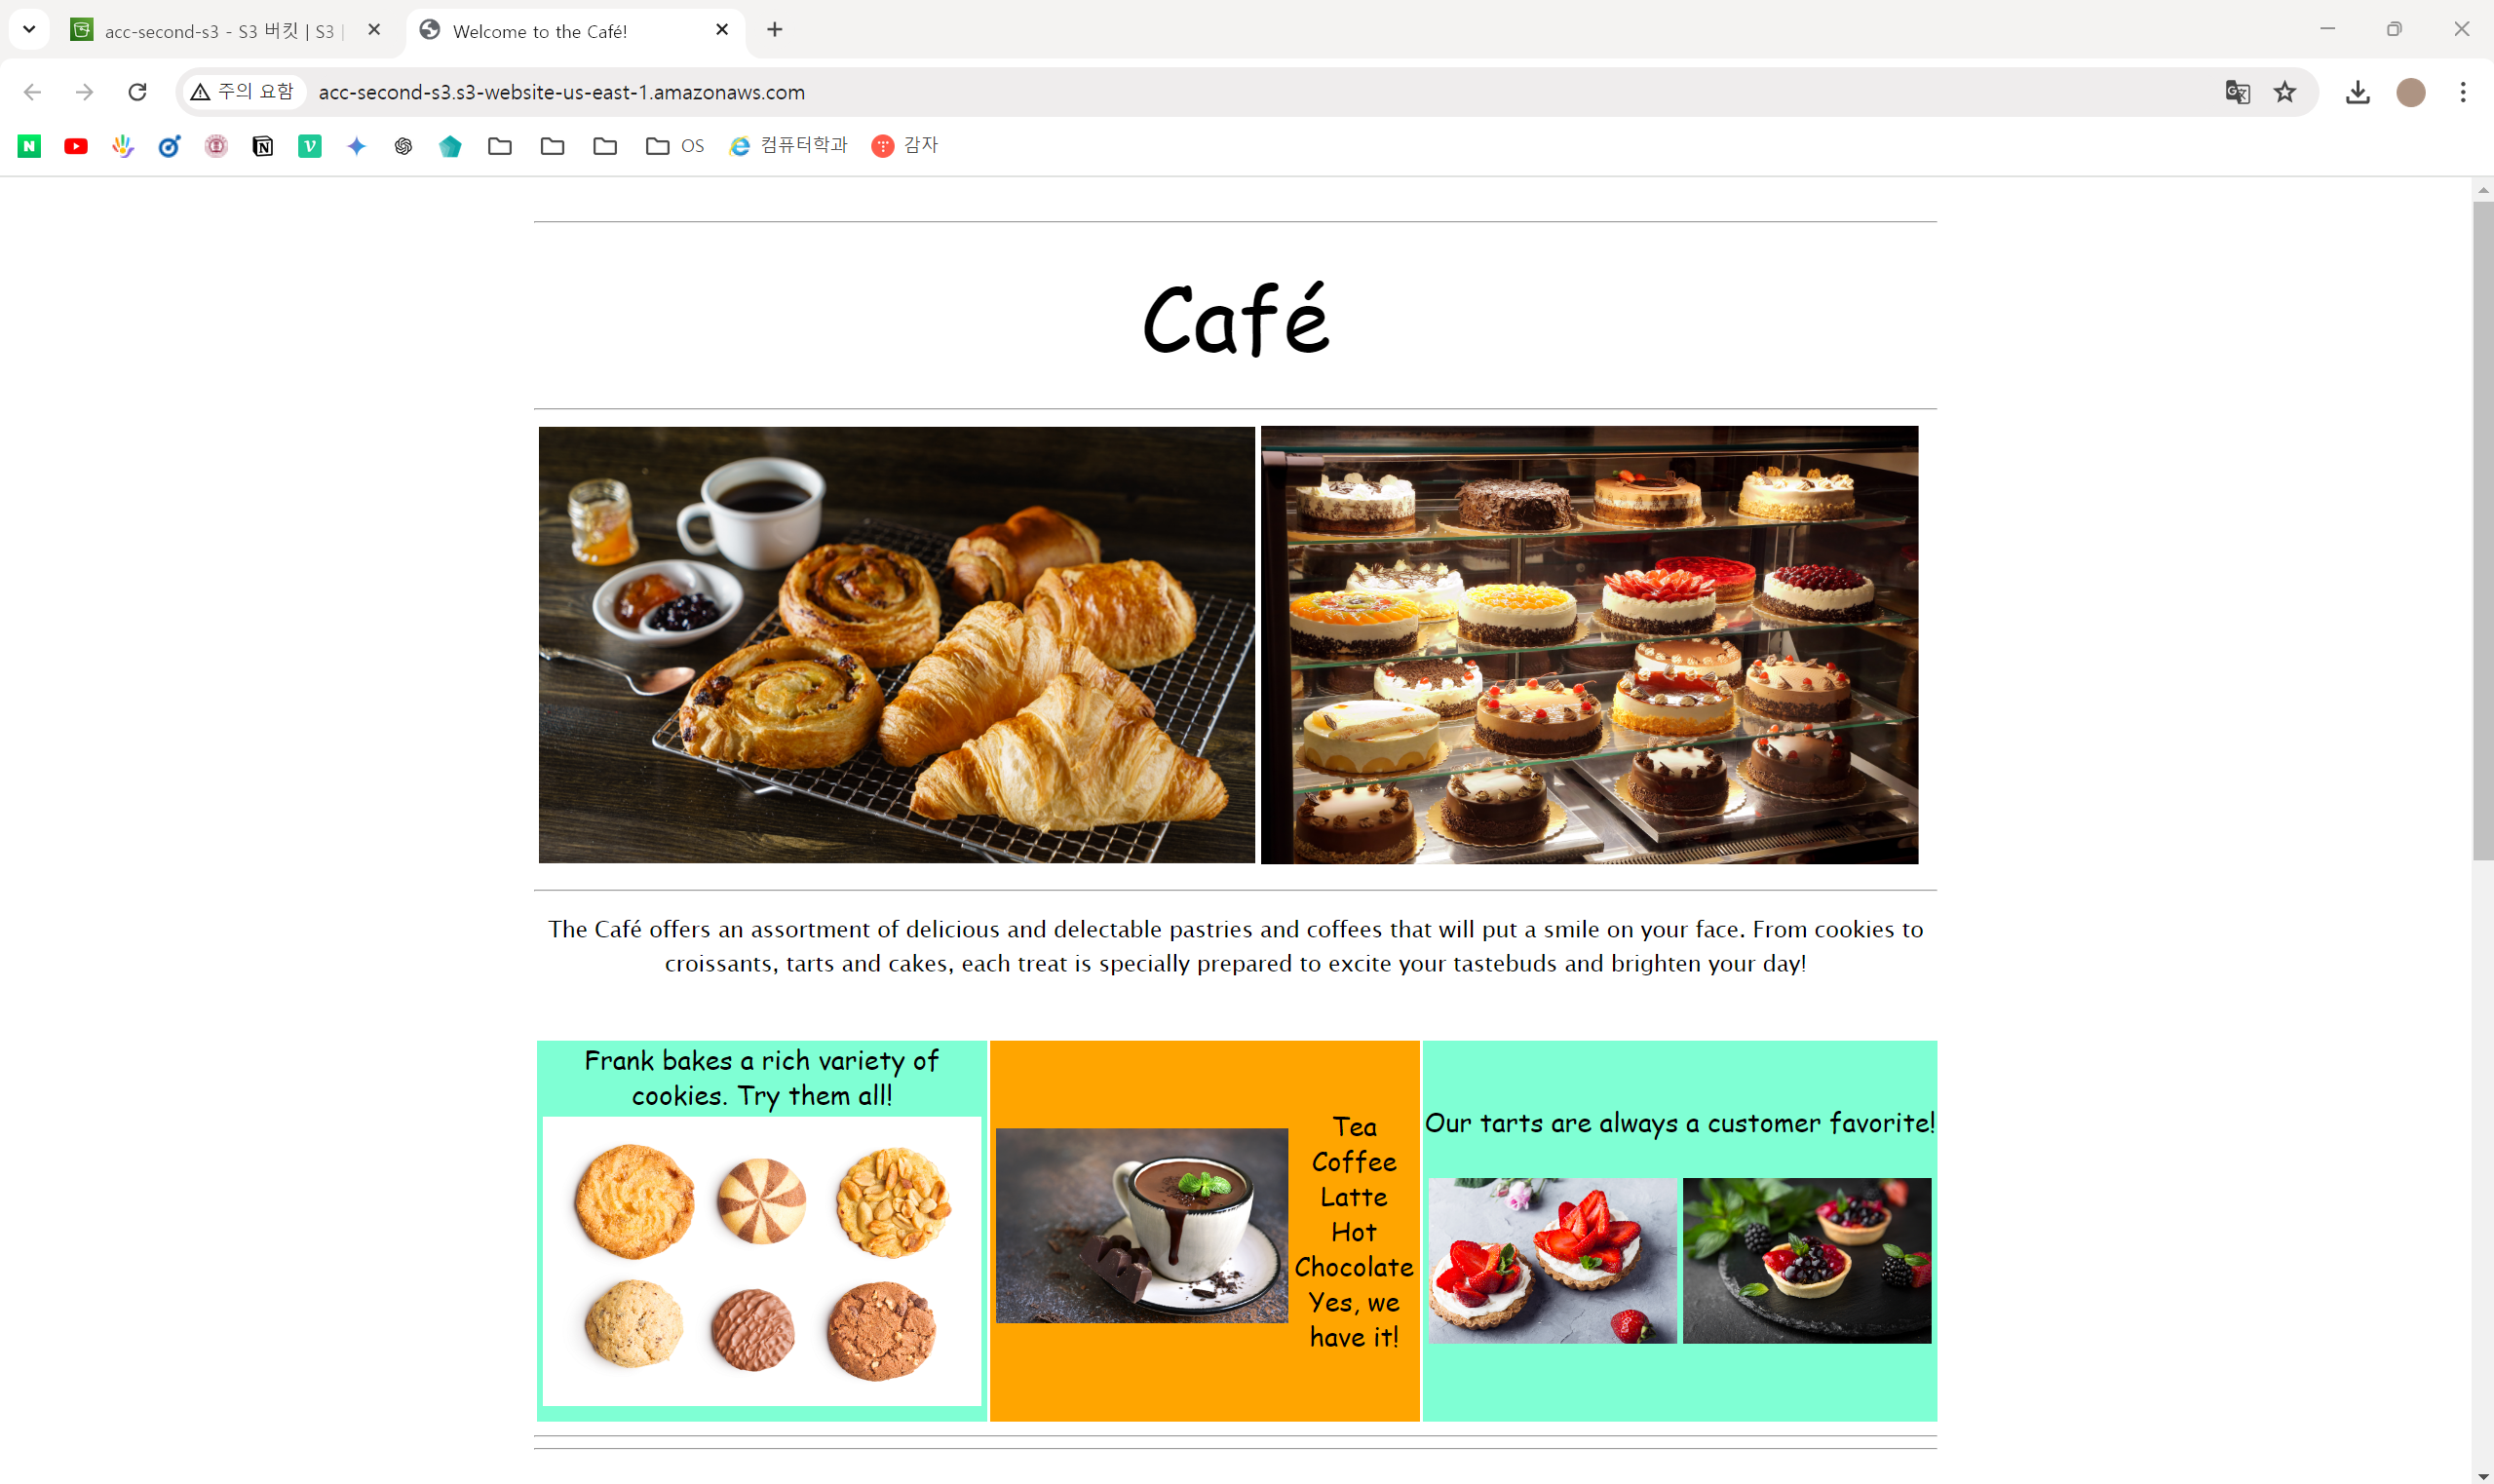Click the croissants and coffee photo
Screen dimensions: 2494x1484
(x=896, y=645)
